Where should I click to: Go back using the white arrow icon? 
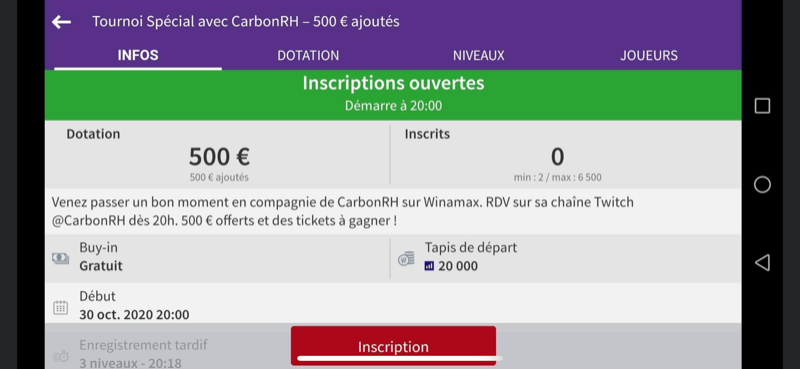point(61,22)
